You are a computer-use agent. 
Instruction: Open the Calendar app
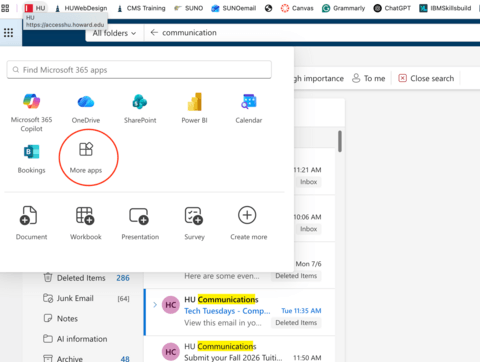tap(249, 108)
